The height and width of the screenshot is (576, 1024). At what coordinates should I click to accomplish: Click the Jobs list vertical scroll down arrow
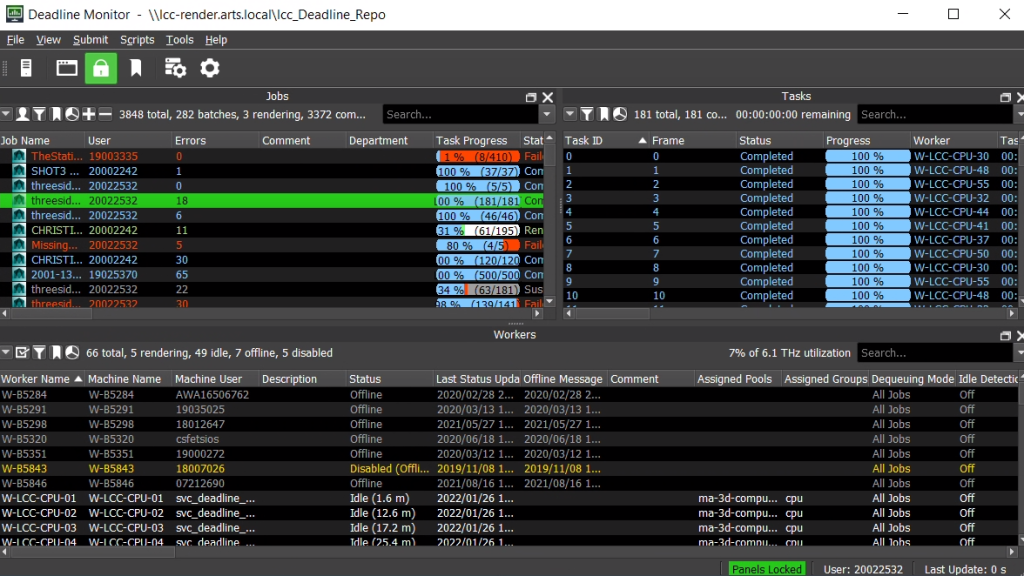549,301
